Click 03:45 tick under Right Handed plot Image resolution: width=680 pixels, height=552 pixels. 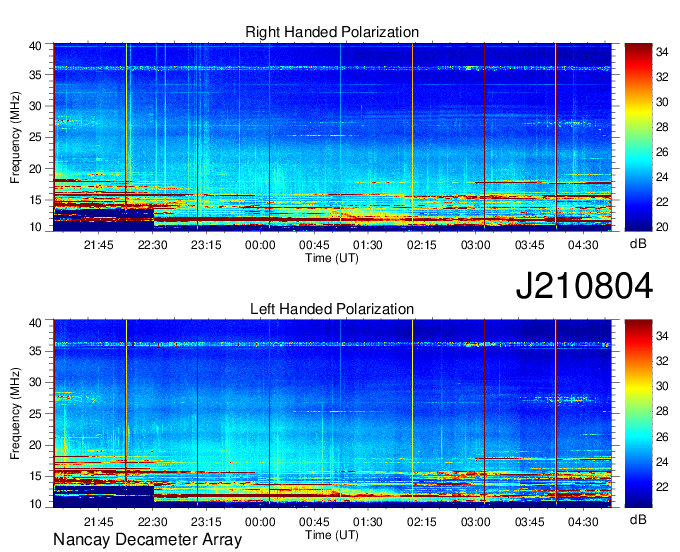[530, 245]
